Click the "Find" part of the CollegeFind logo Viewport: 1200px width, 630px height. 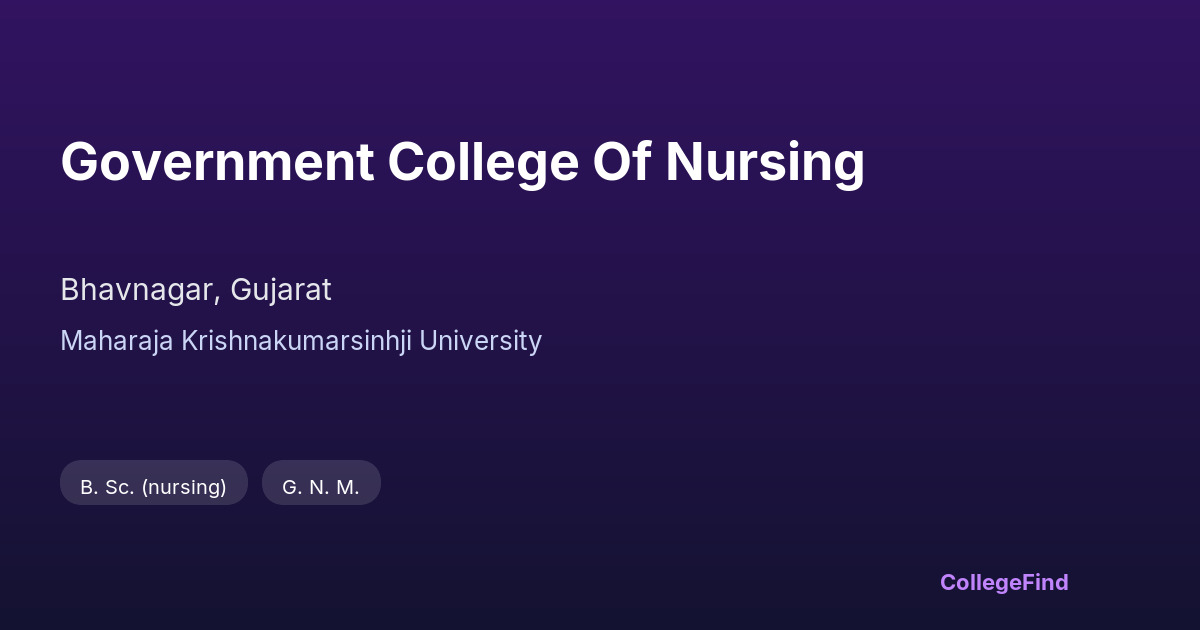pyautogui.click(x=1045, y=582)
